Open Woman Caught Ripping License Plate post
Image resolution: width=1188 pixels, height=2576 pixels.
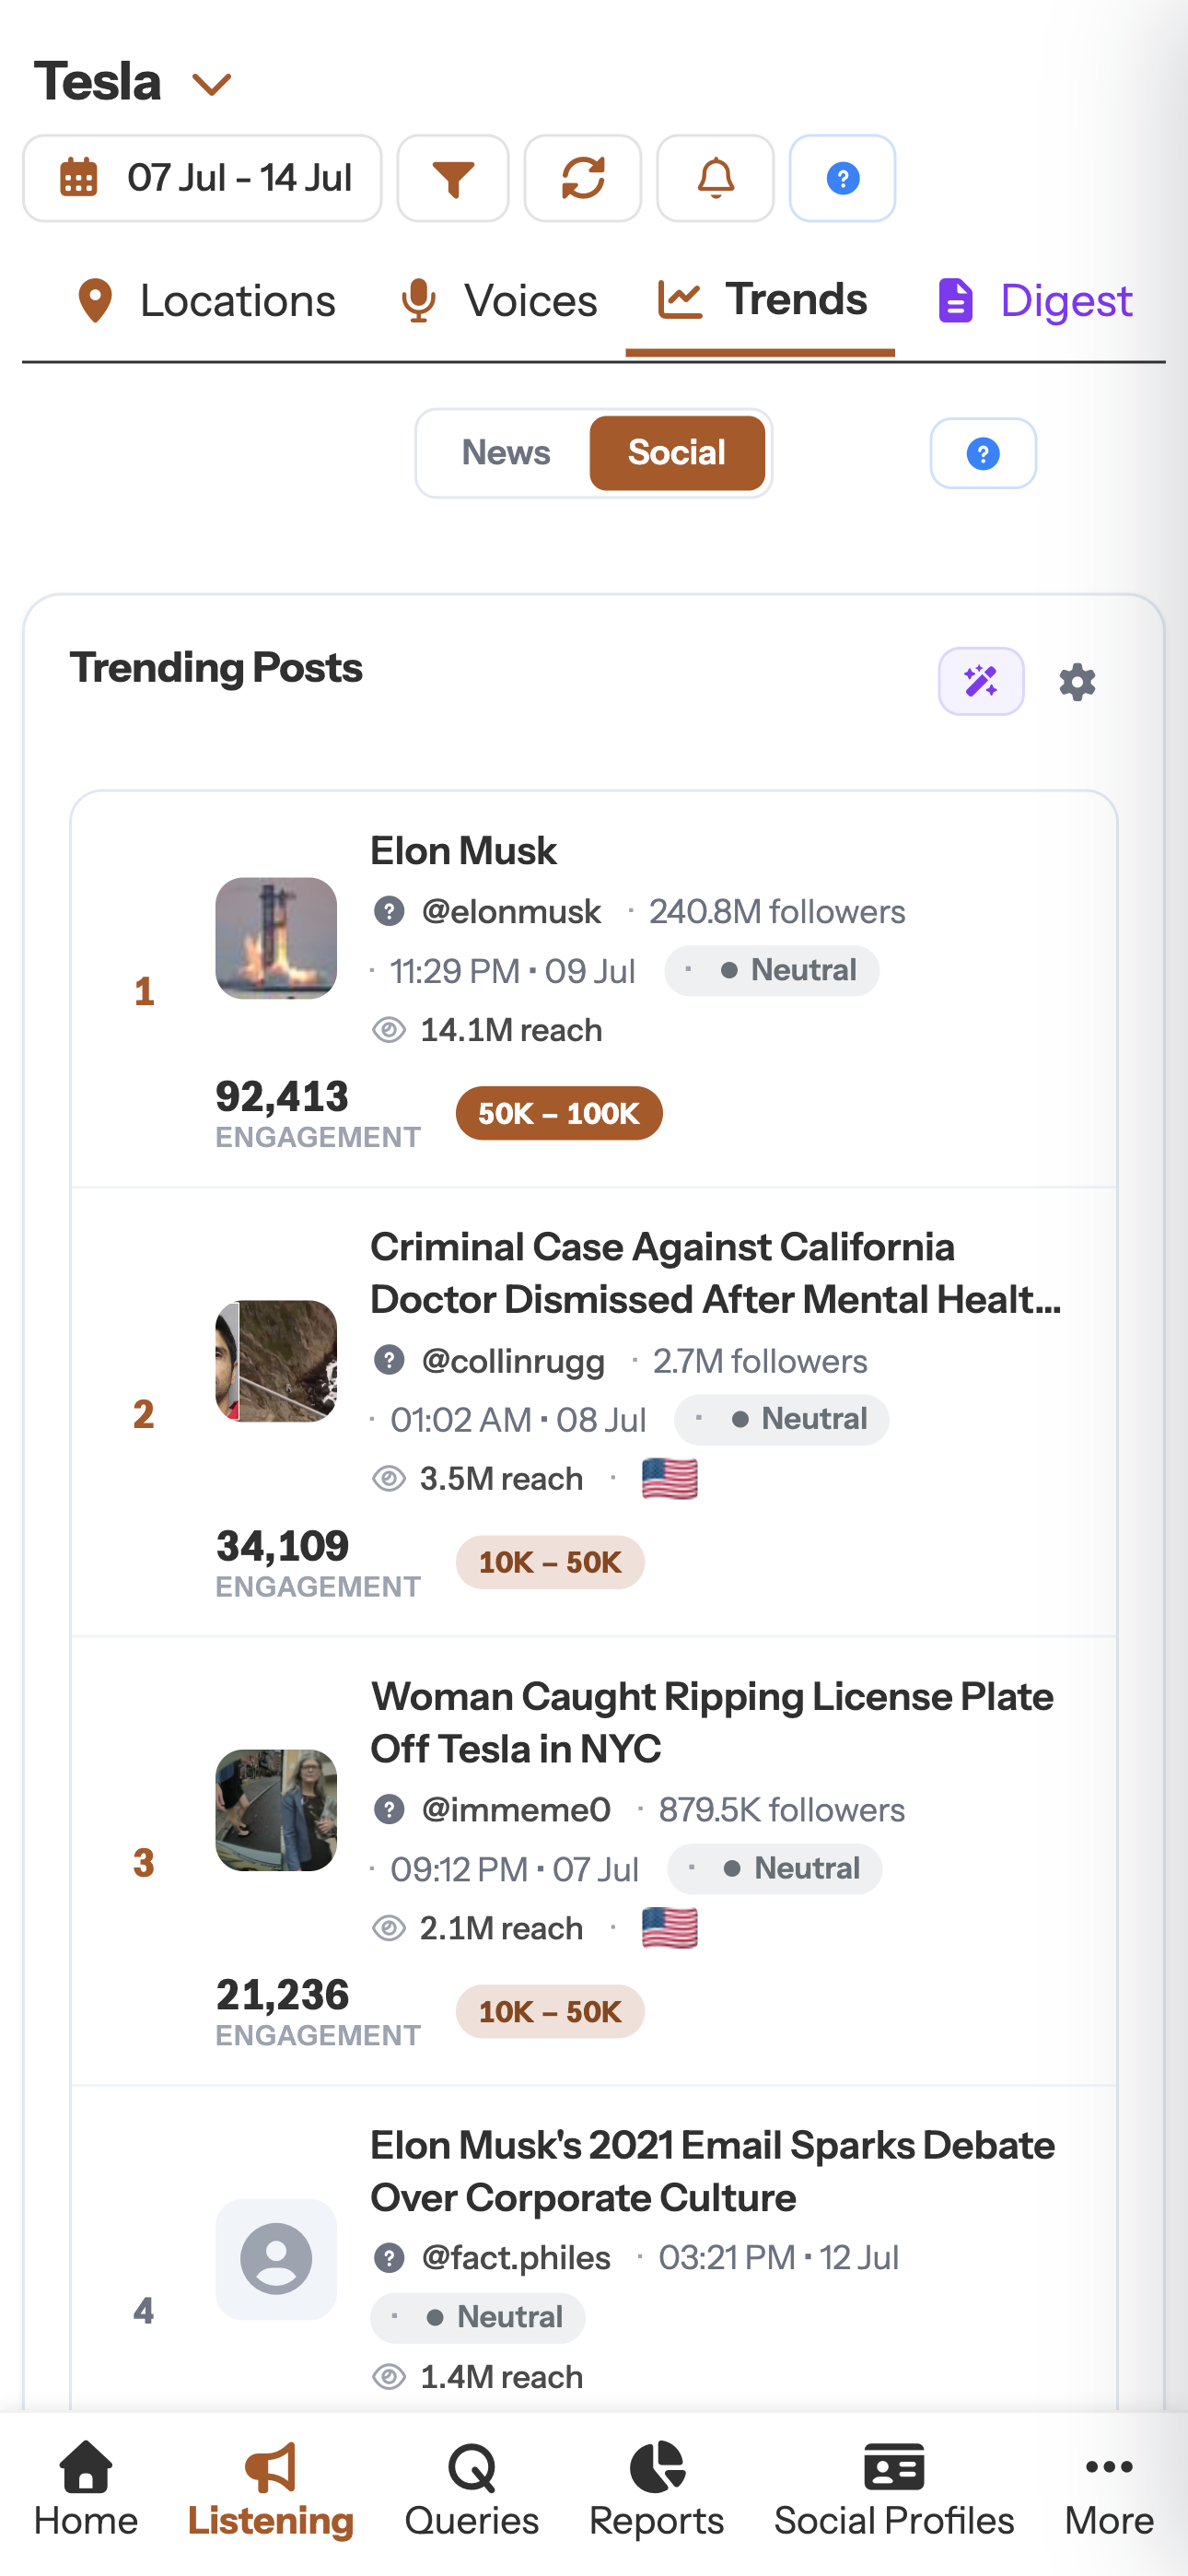[712, 1722]
